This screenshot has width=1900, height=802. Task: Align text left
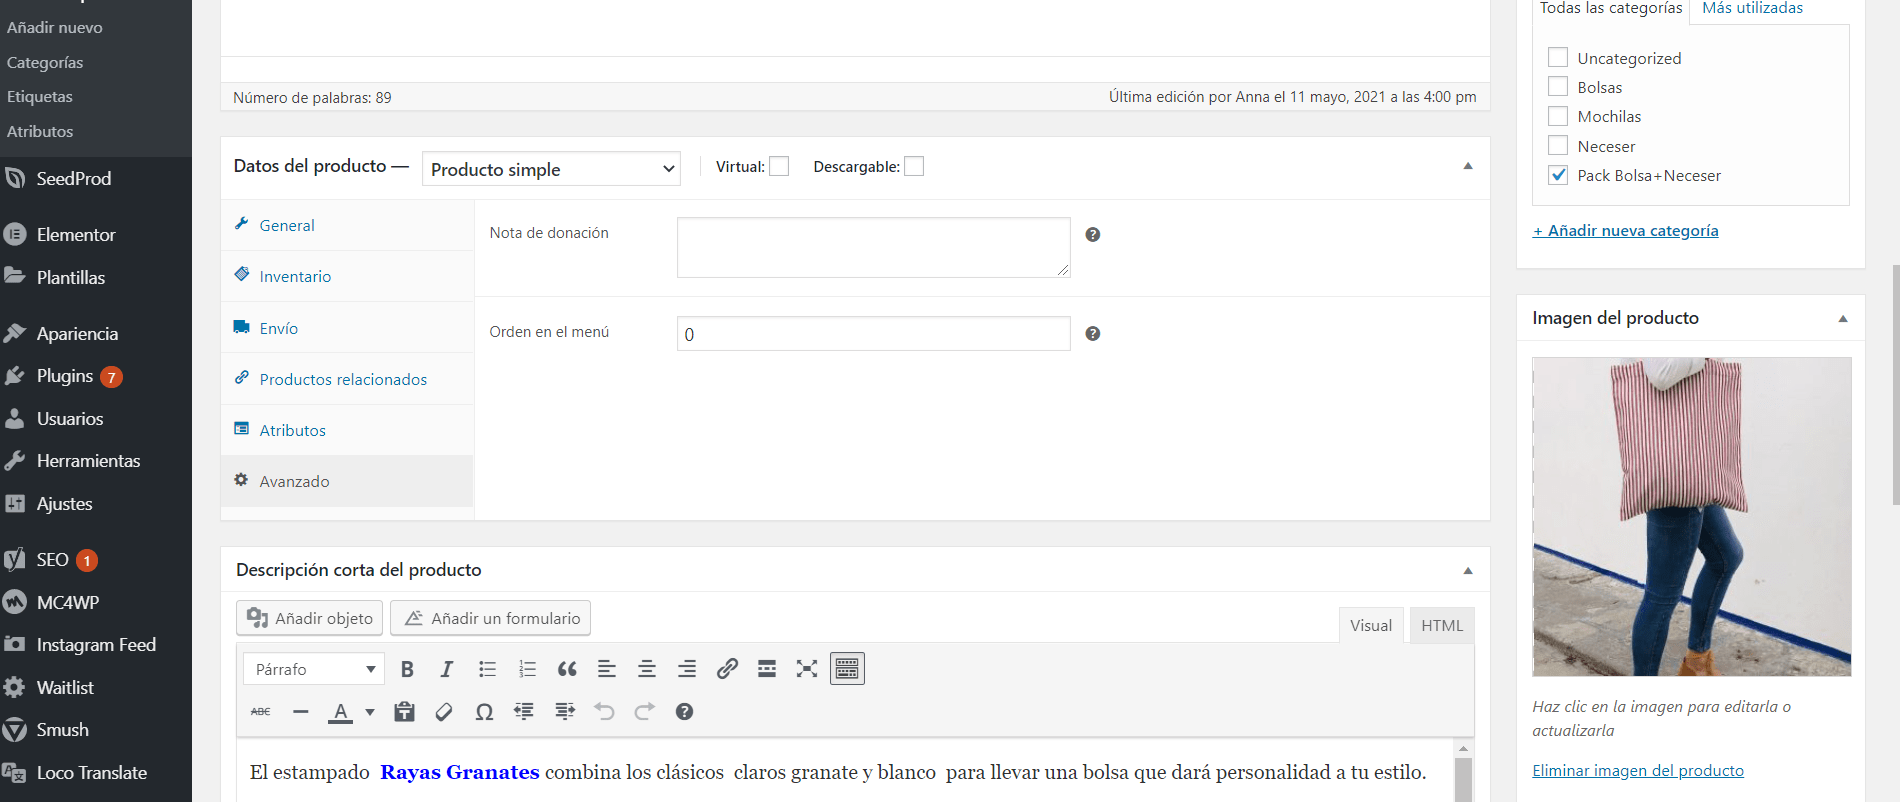tap(607, 669)
